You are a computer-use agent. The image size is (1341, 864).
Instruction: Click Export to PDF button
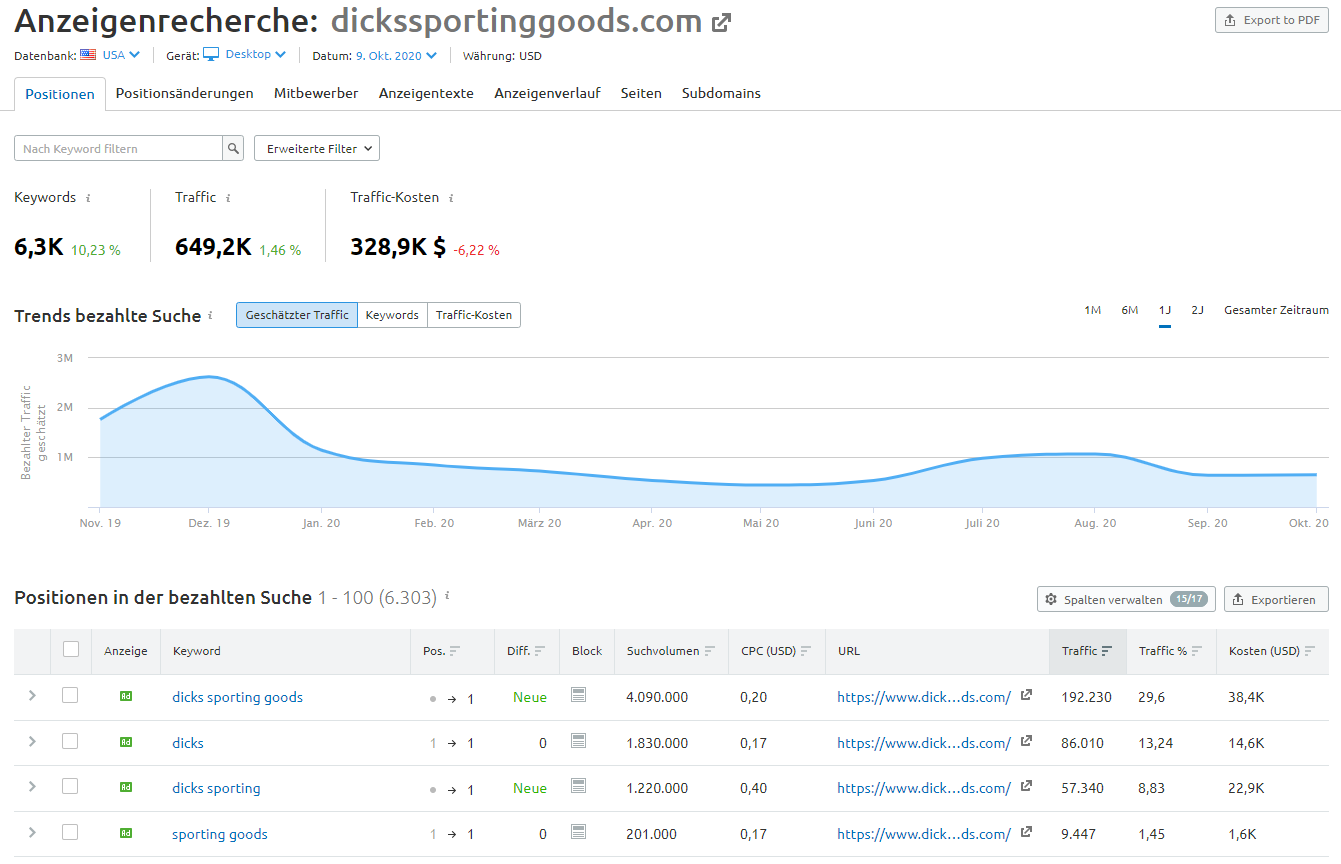pyautogui.click(x=1272, y=20)
